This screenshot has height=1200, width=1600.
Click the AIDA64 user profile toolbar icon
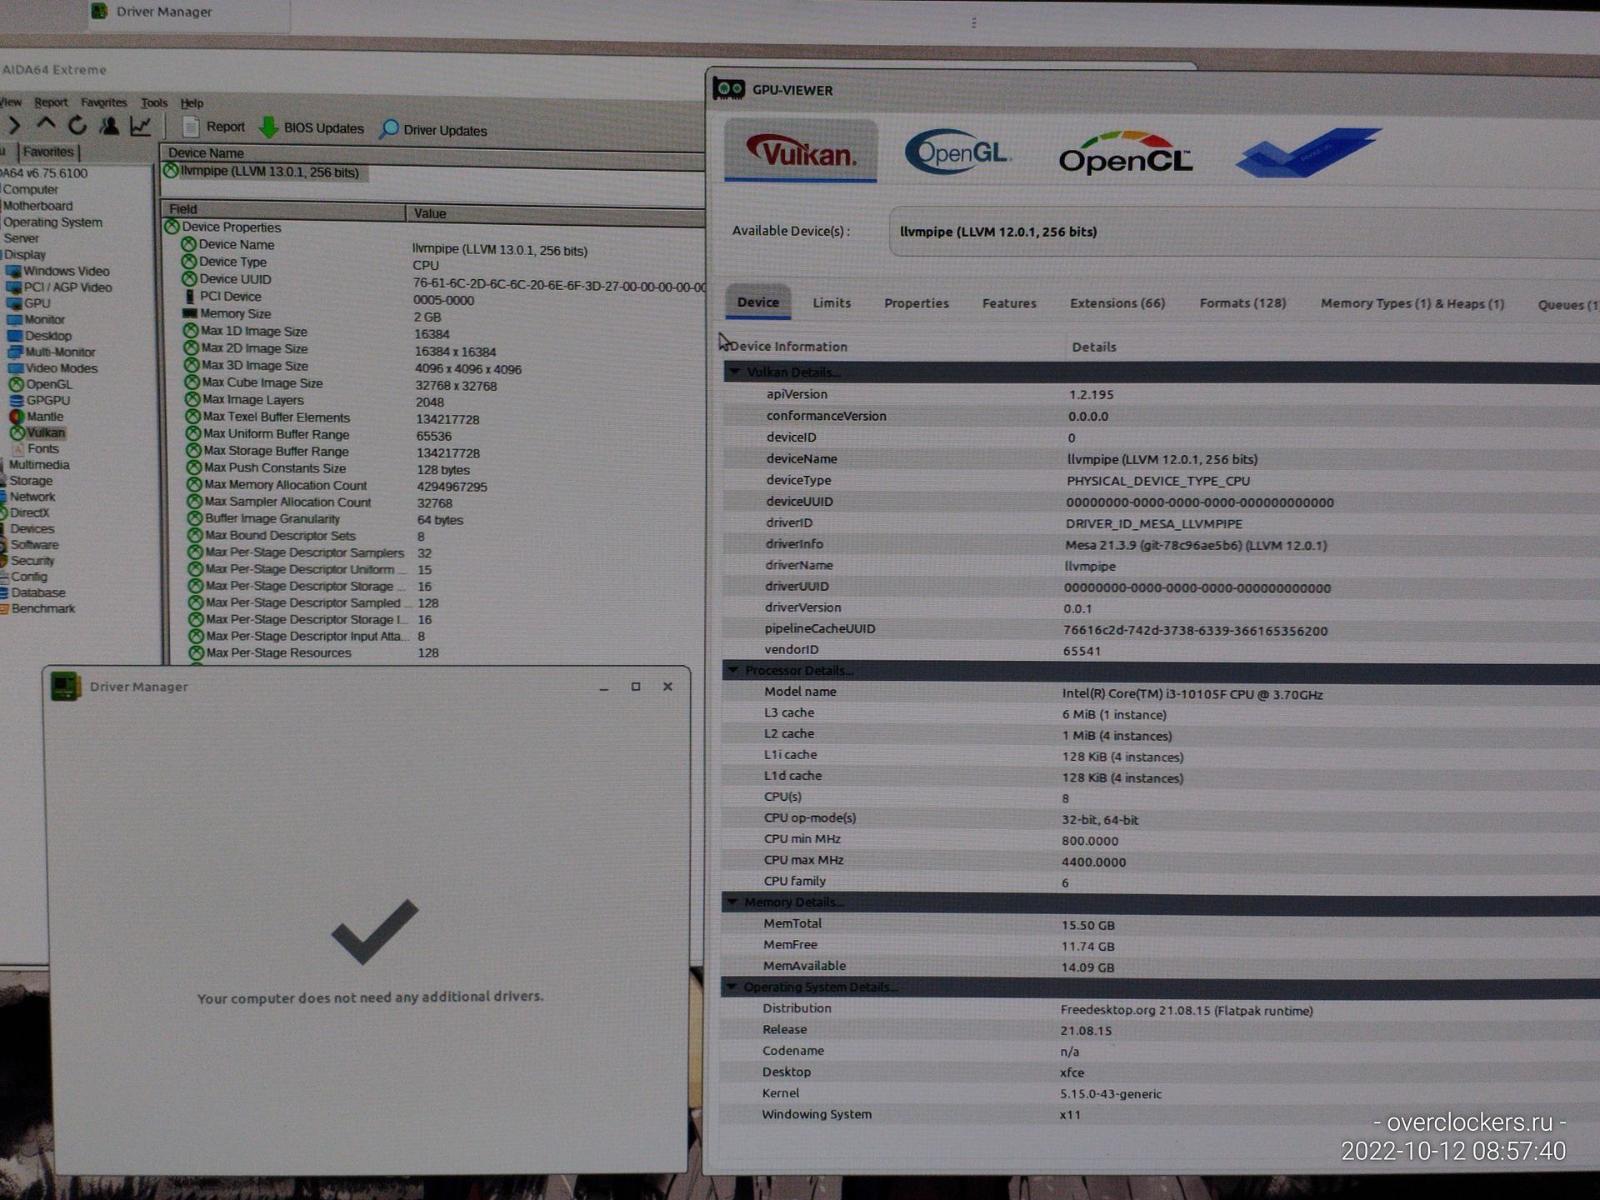[x=109, y=125]
